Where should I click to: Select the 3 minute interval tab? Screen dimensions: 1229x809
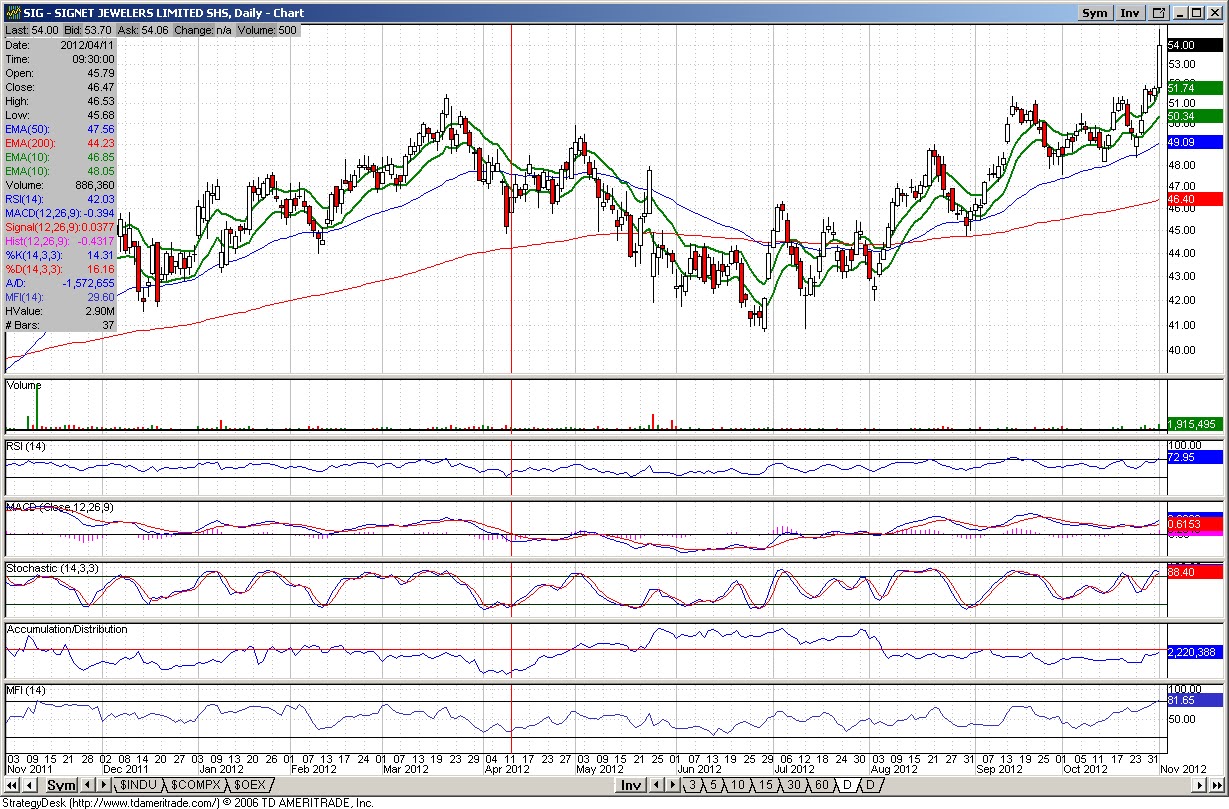coord(692,785)
